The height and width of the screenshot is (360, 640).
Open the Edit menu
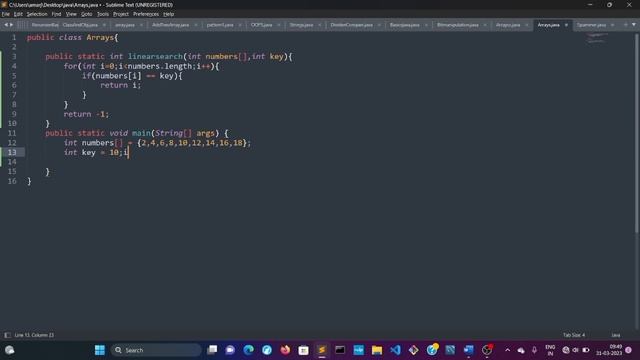pos(18,14)
